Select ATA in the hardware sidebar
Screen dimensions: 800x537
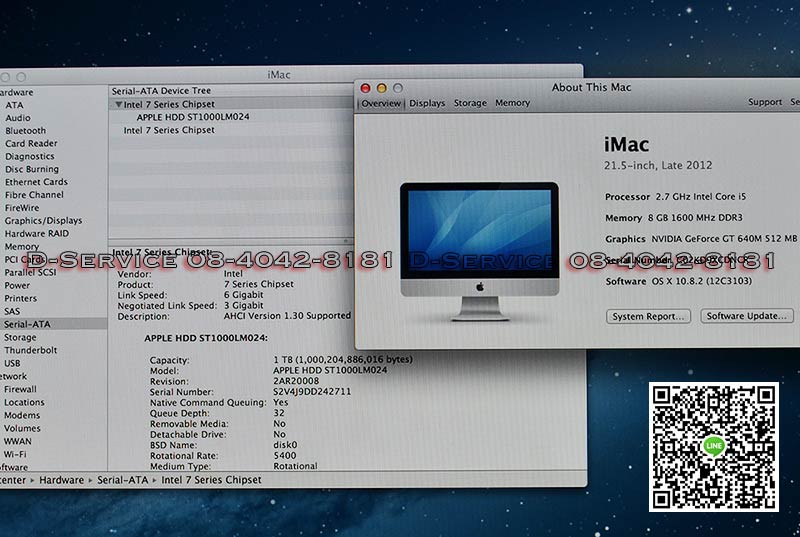[14, 105]
